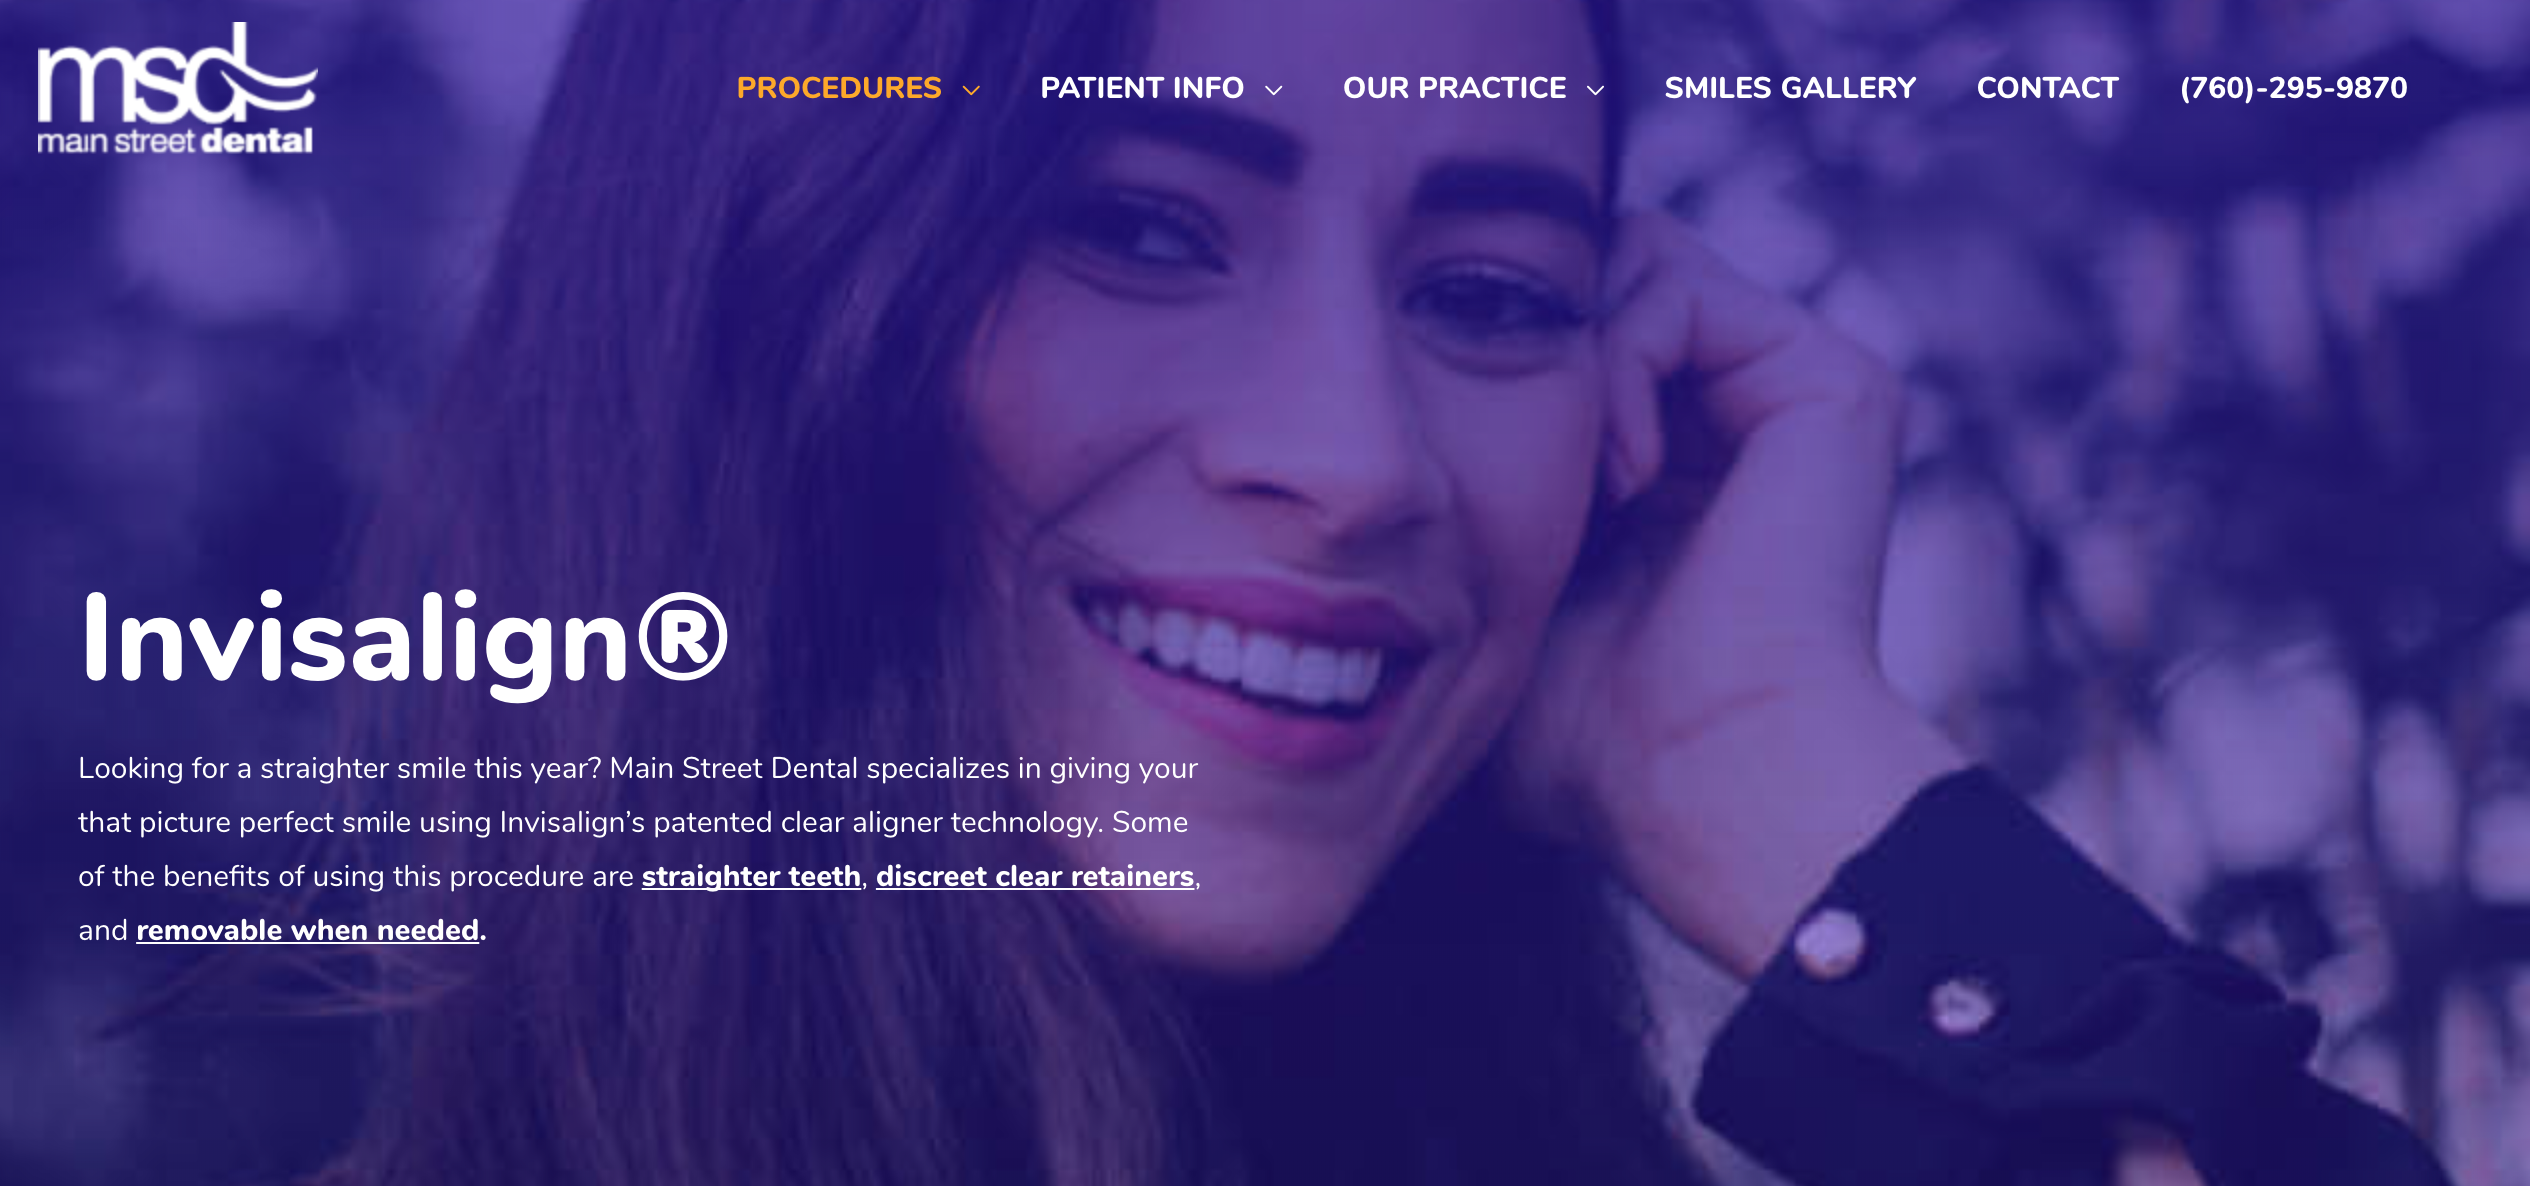Image resolution: width=2530 pixels, height=1186 pixels.
Task: Click the letters msd in the logo
Action: point(143,75)
